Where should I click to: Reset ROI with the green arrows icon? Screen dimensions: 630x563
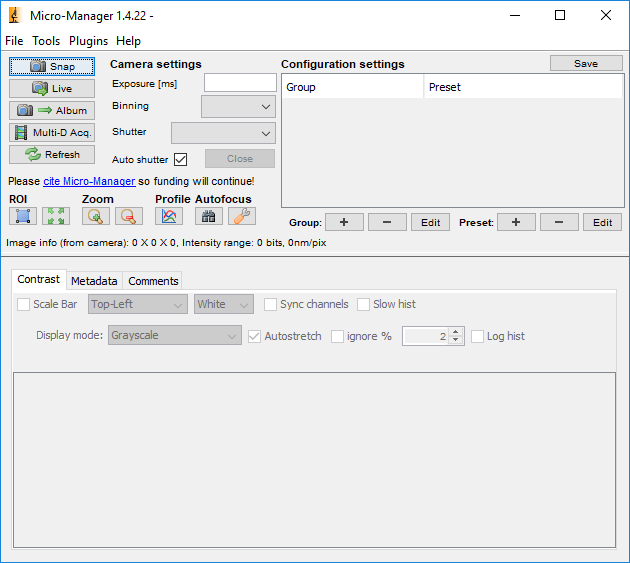pyautogui.click(x=56, y=215)
